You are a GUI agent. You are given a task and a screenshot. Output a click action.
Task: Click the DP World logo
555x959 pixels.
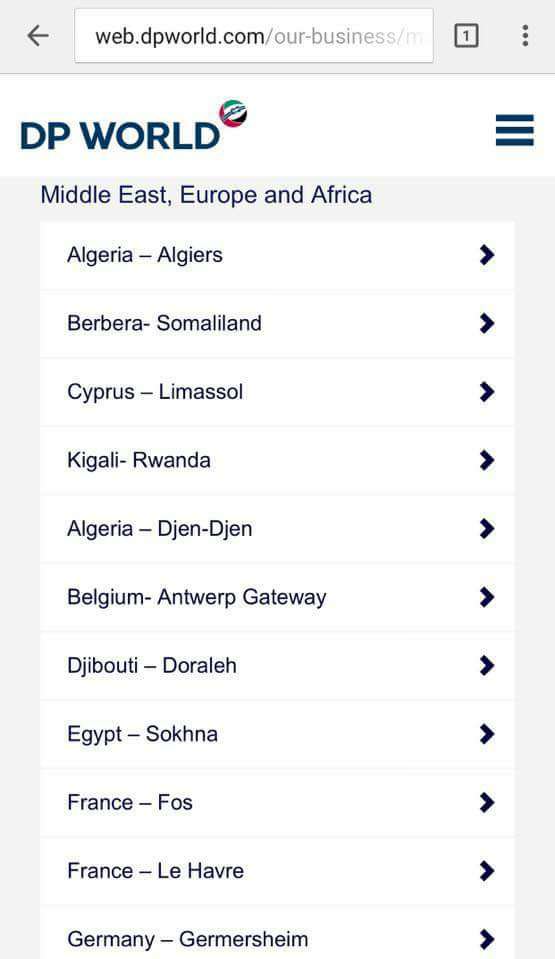click(133, 126)
